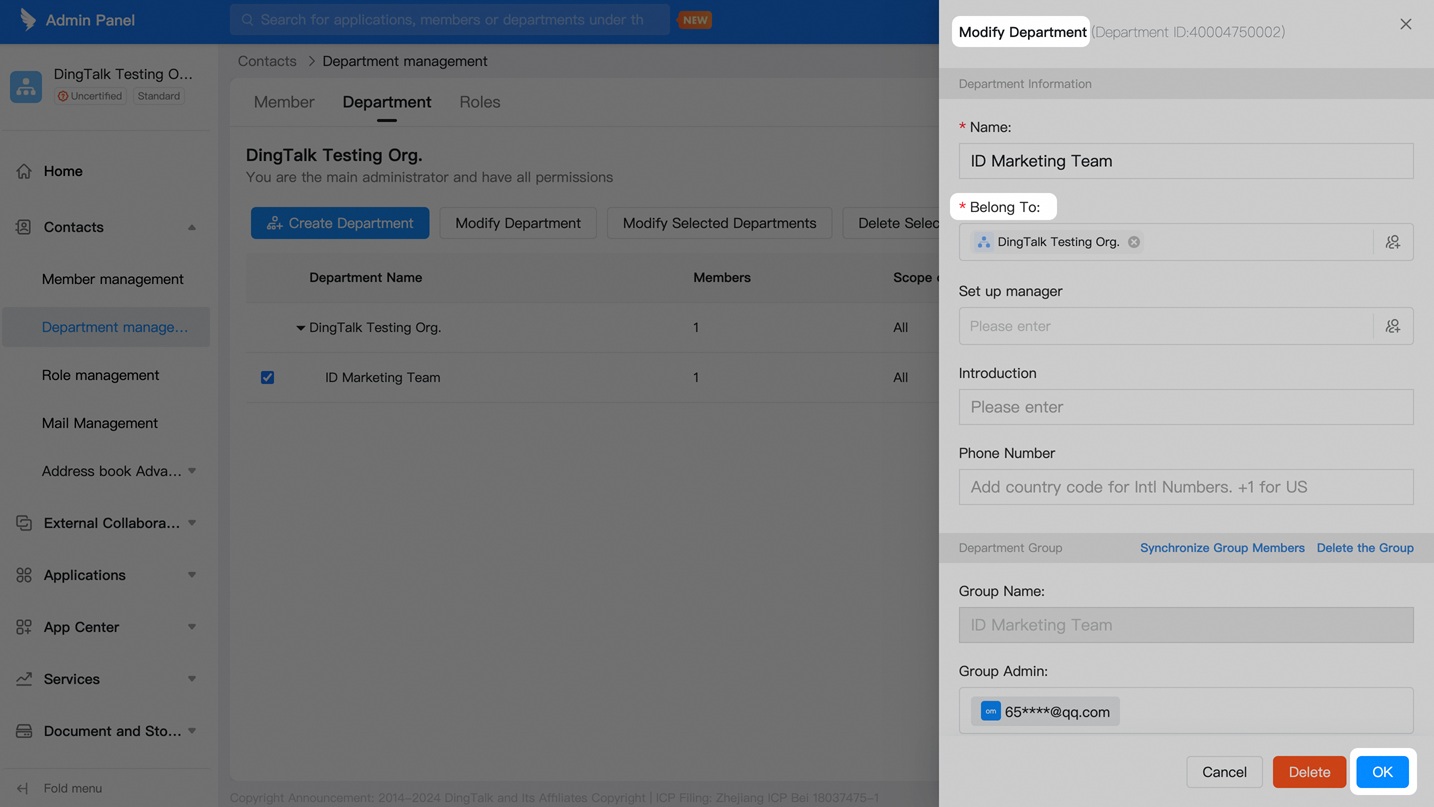Open the Roles tab
The height and width of the screenshot is (807, 1434).
point(480,102)
